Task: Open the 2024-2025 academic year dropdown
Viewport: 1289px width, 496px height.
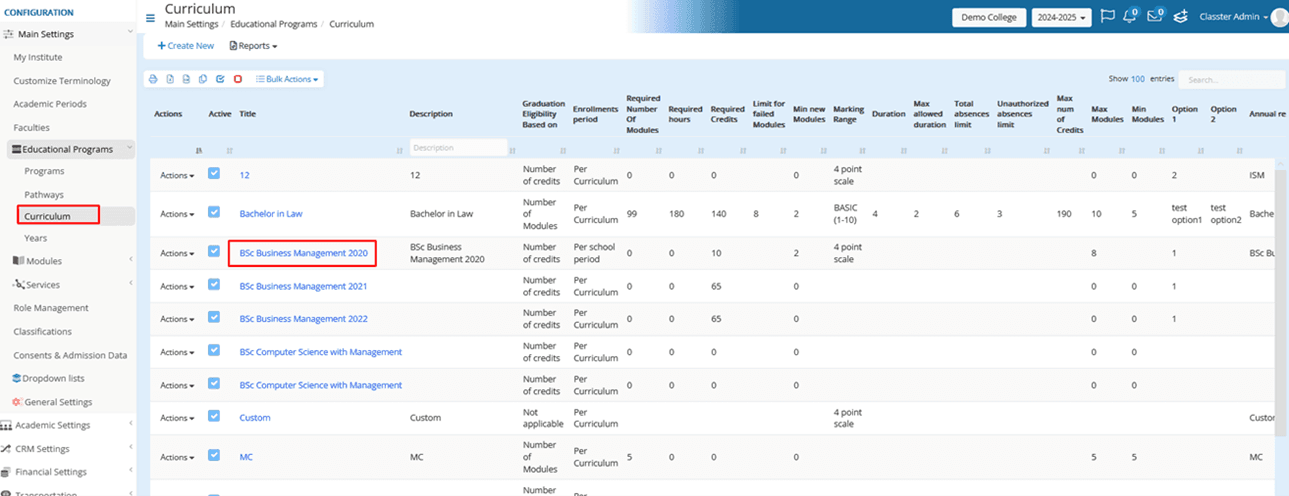Action: [1061, 17]
